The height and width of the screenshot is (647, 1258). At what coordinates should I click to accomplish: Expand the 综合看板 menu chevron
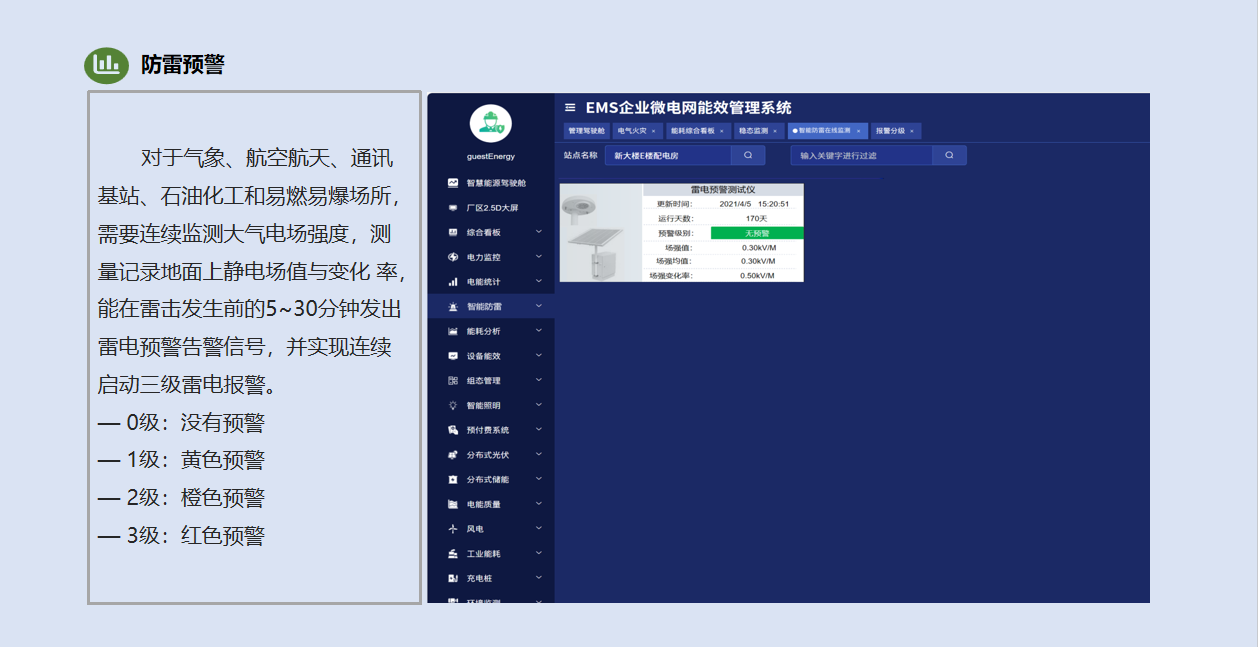(539, 232)
